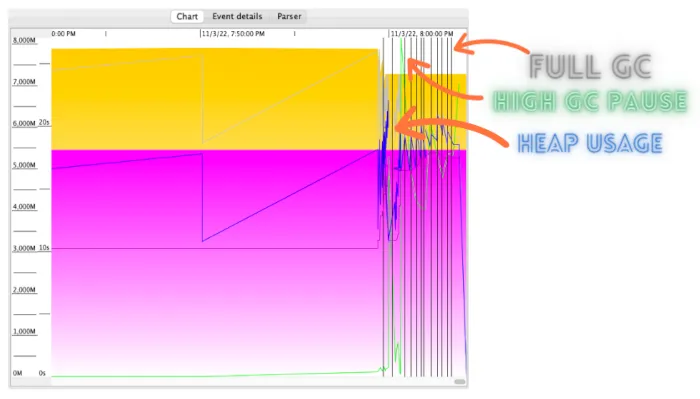Screen dimensions: 700x399
Task: Click the 0s pause axis label
Action: coord(42,373)
